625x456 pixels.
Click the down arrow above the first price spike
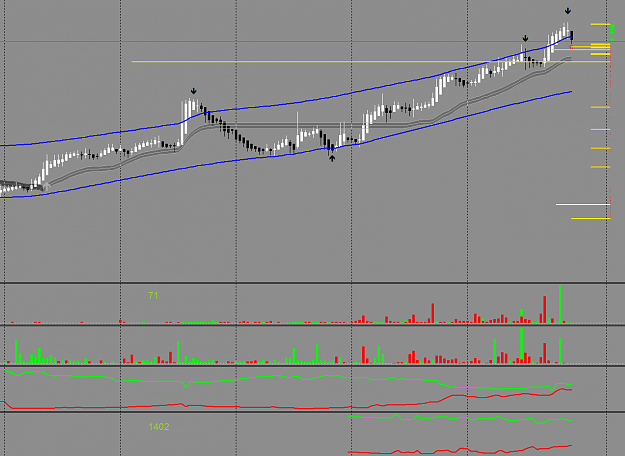point(193,91)
